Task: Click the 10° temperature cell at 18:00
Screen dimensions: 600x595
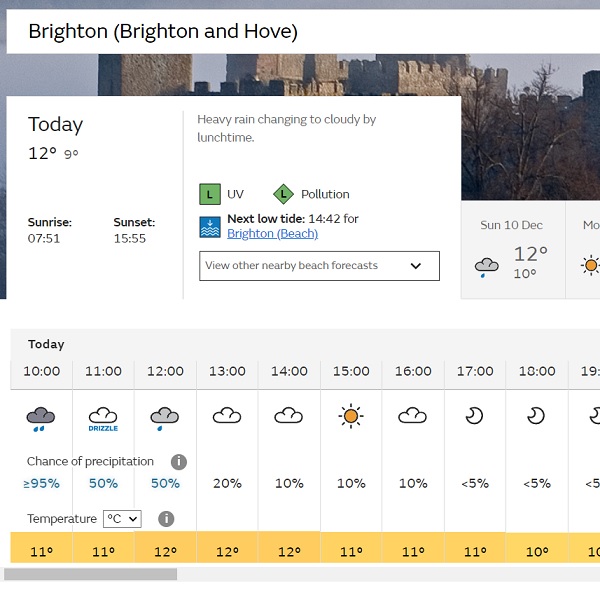Action: [x=537, y=548]
